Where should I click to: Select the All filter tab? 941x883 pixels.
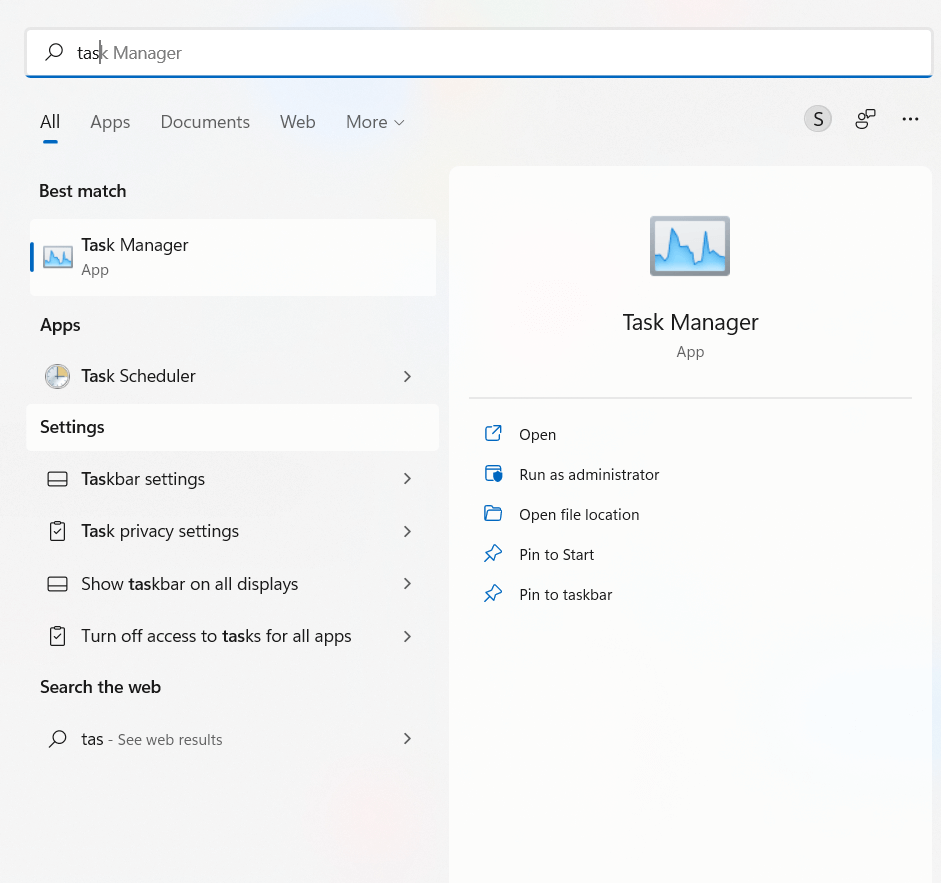coord(50,122)
